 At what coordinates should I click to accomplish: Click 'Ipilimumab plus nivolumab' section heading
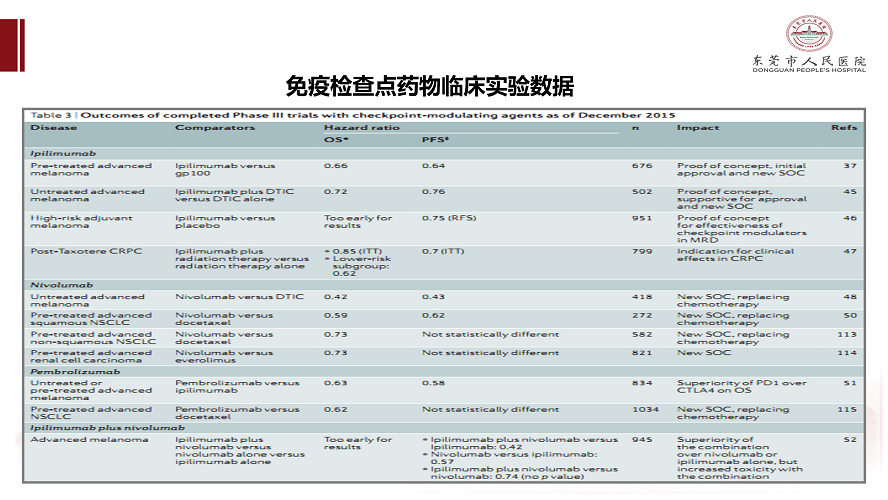click(x=108, y=428)
